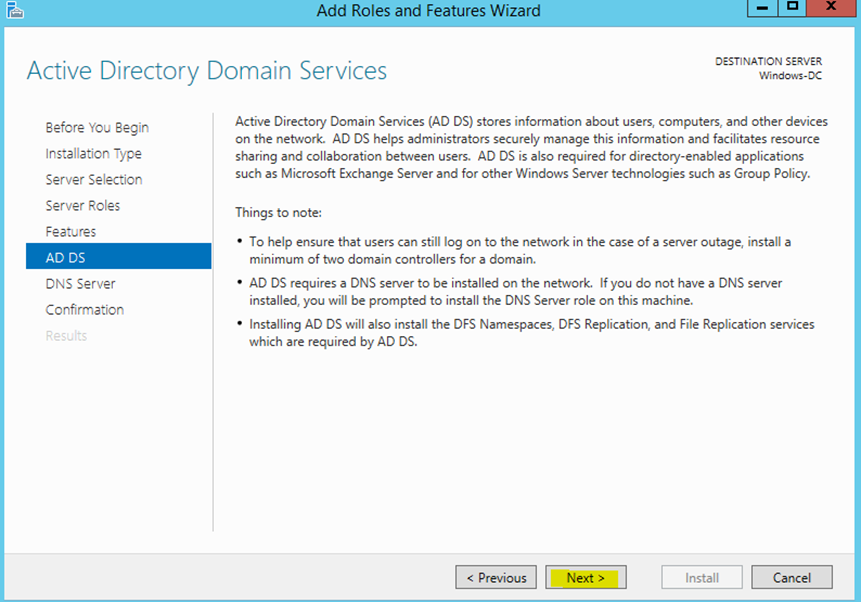Open the Features step

70,232
